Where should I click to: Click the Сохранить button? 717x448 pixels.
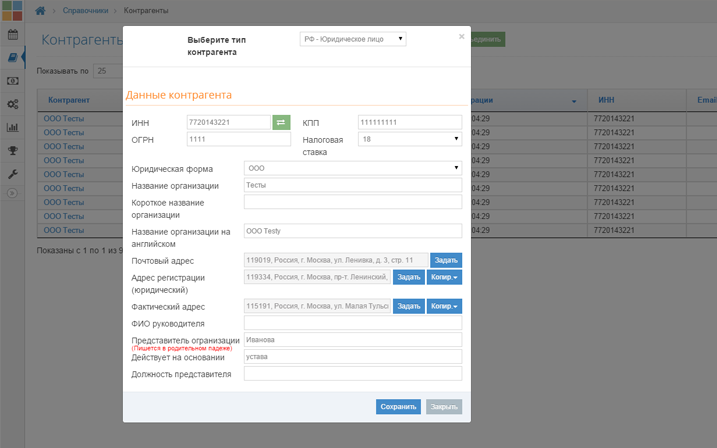(398, 407)
